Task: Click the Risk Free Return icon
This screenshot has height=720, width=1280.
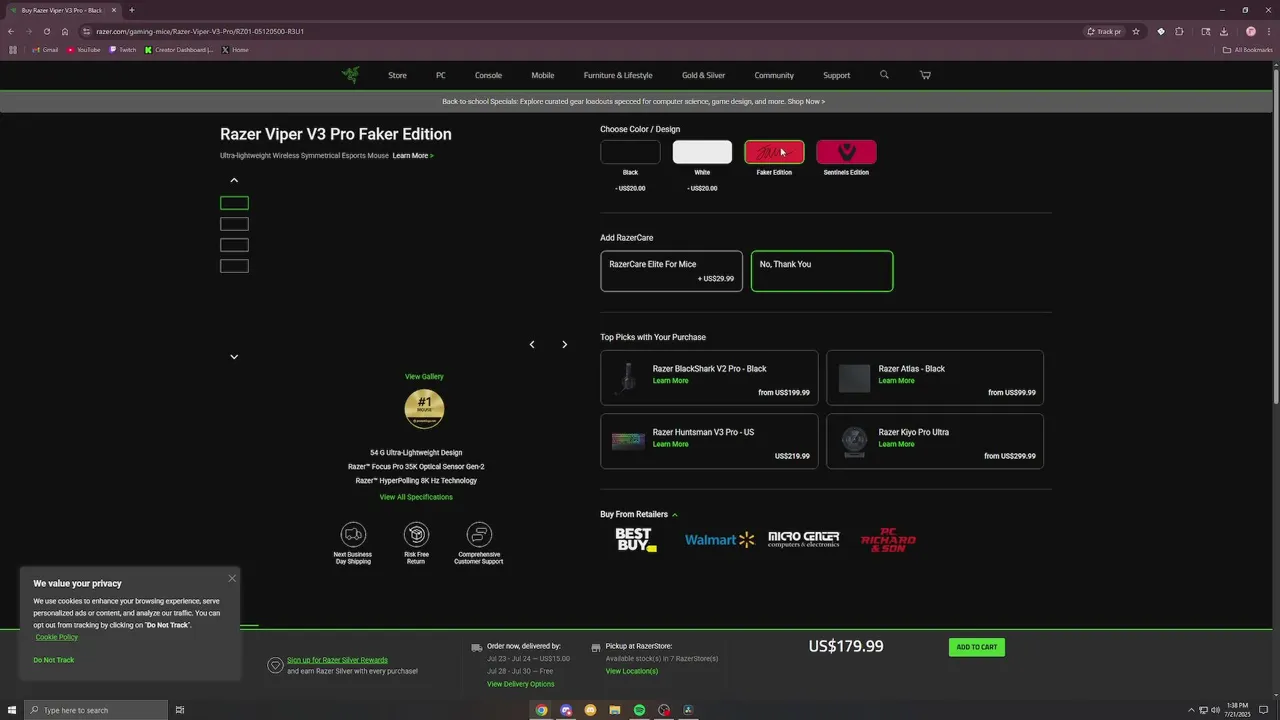Action: point(416,534)
